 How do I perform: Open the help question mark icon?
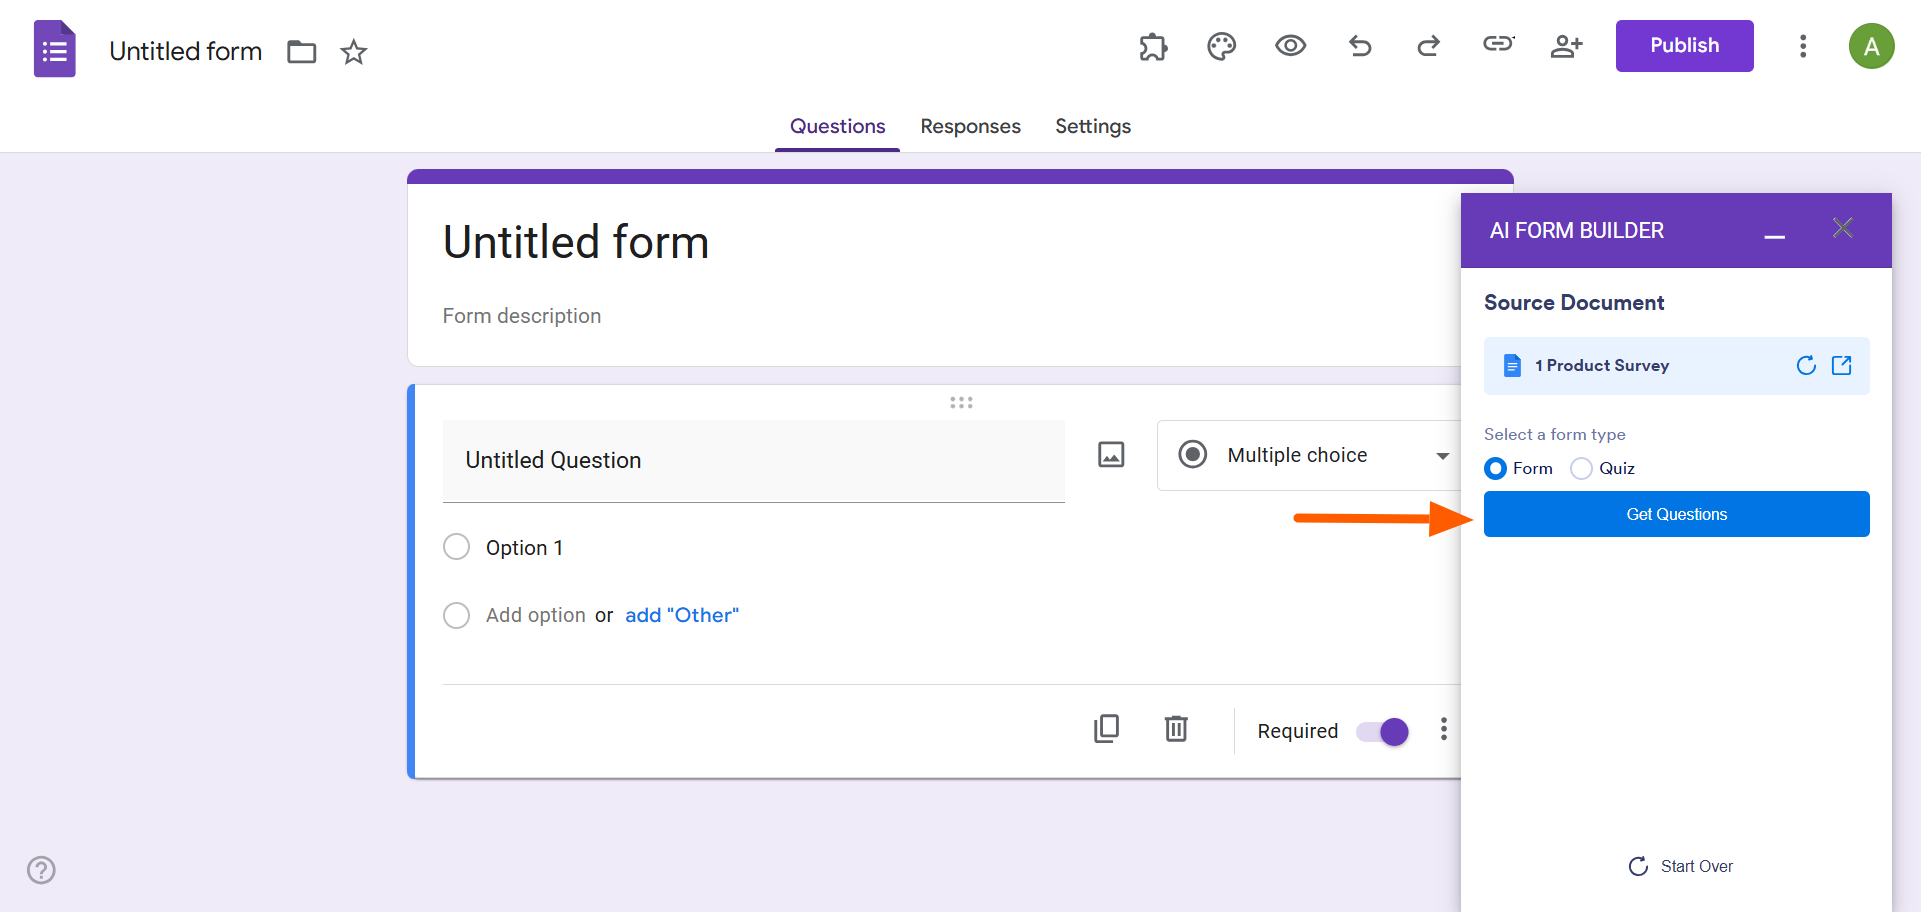41,870
